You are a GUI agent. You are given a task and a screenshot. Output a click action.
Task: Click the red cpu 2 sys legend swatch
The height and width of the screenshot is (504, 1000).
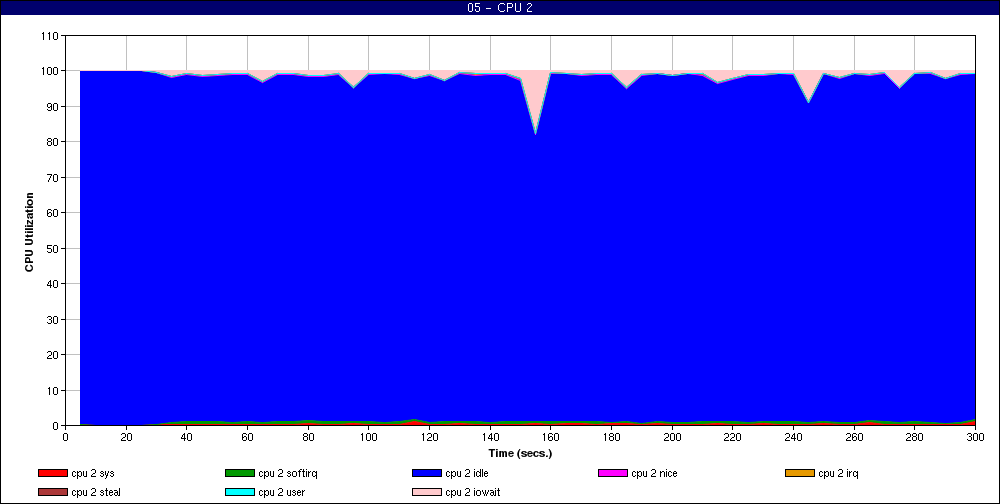53,473
